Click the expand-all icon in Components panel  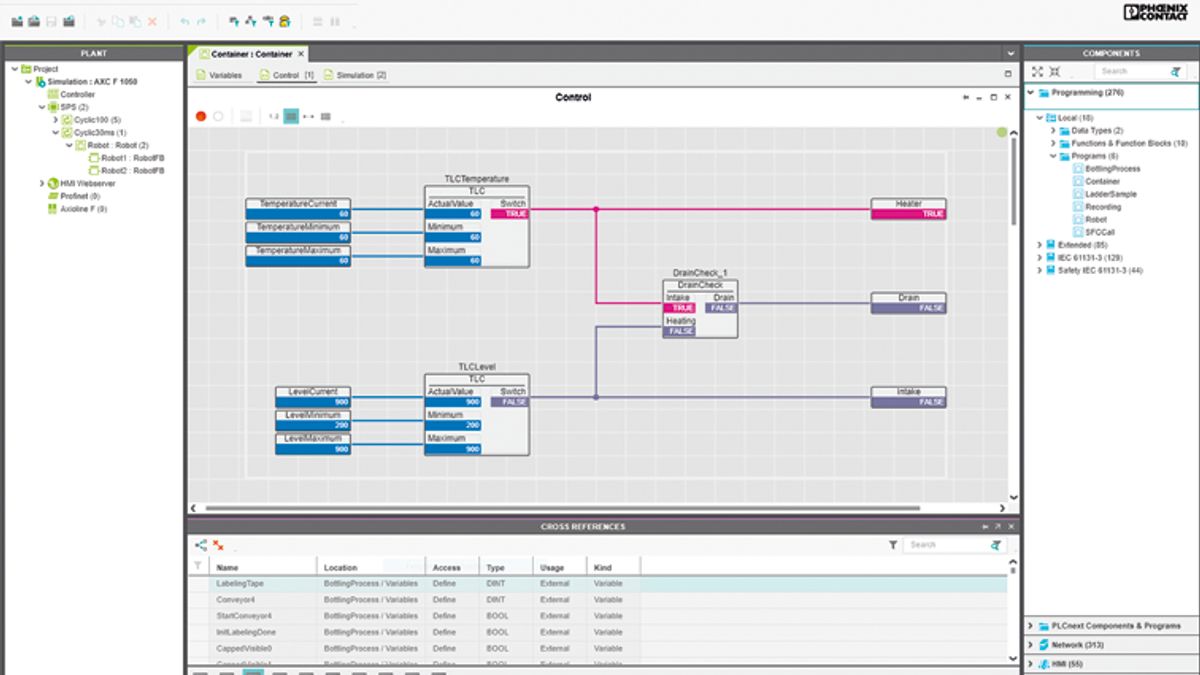tap(1037, 71)
